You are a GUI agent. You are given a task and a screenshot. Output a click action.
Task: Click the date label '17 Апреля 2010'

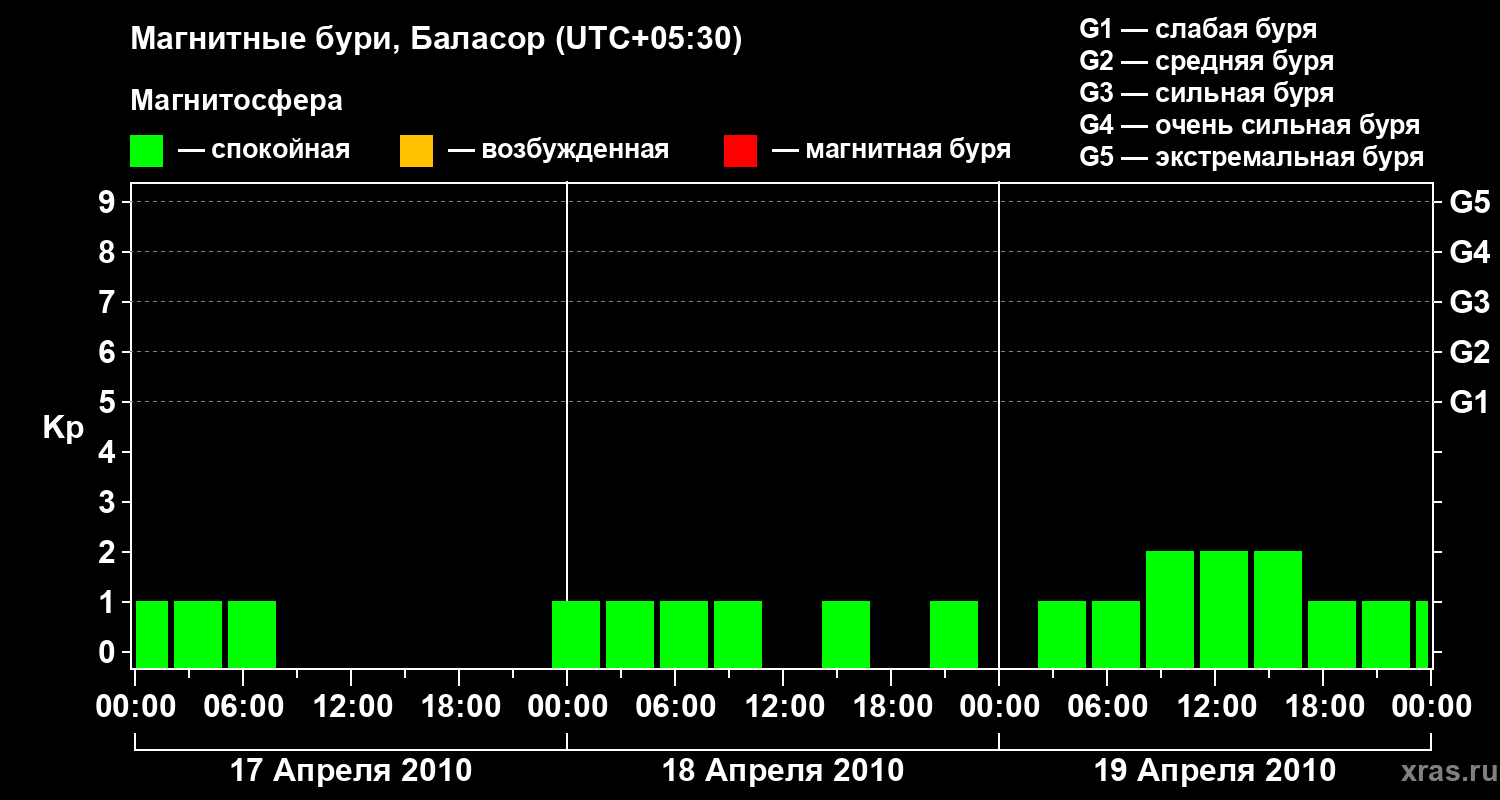(351, 771)
